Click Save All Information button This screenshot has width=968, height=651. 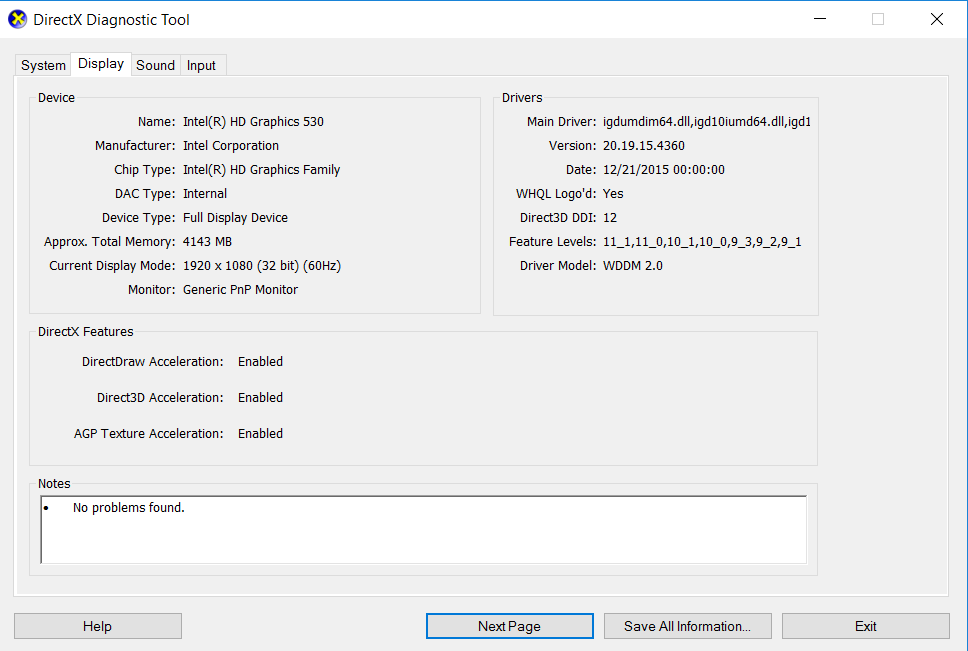[x=687, y=626]
